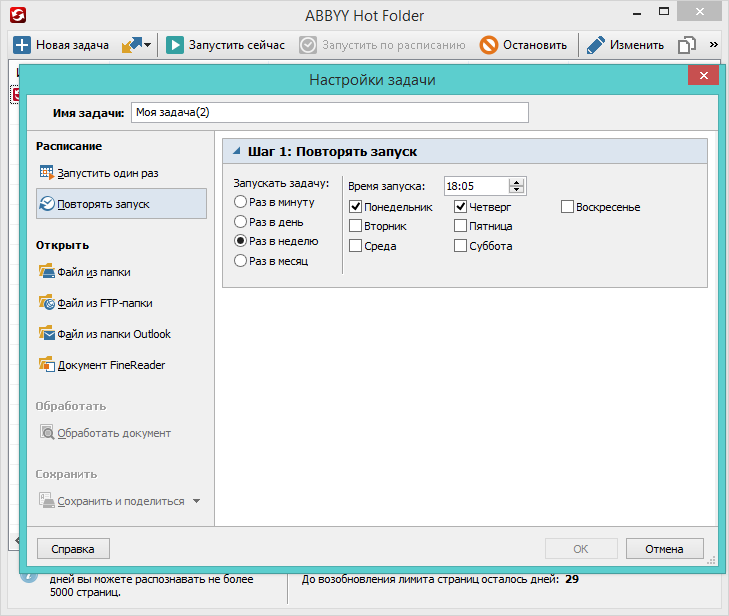
Task: Click the Отмена button
Action: (664, 549)
